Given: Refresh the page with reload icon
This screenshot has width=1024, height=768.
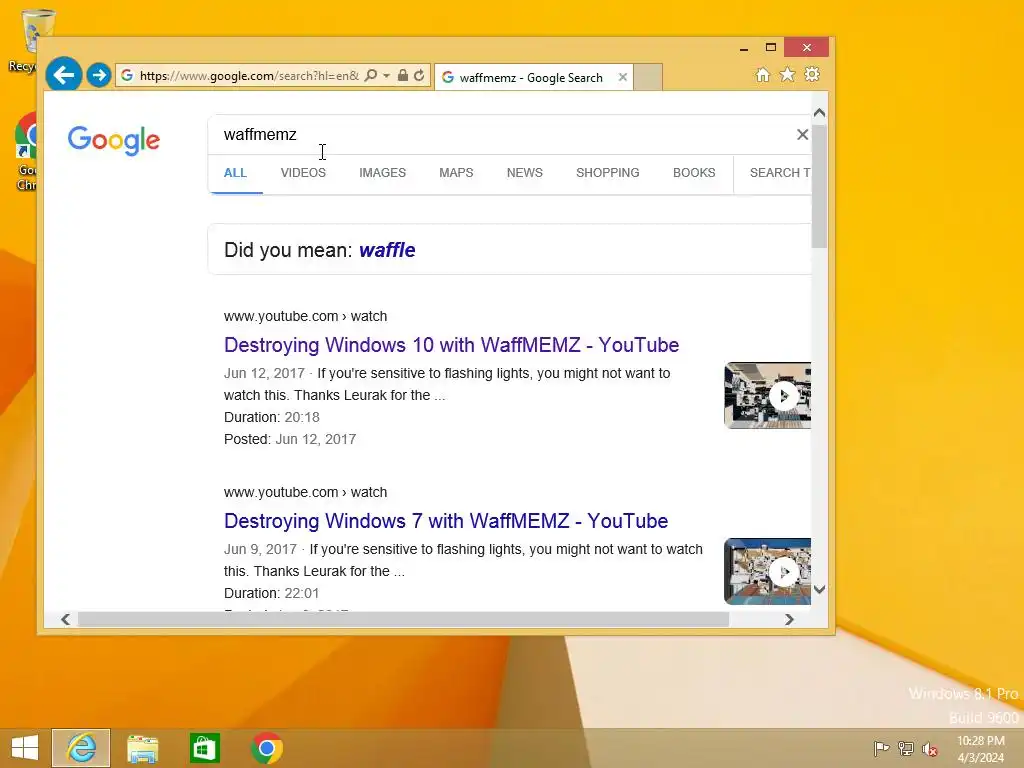Looking at the screenshot, I should pyautogui.click(x=419, y=75).
